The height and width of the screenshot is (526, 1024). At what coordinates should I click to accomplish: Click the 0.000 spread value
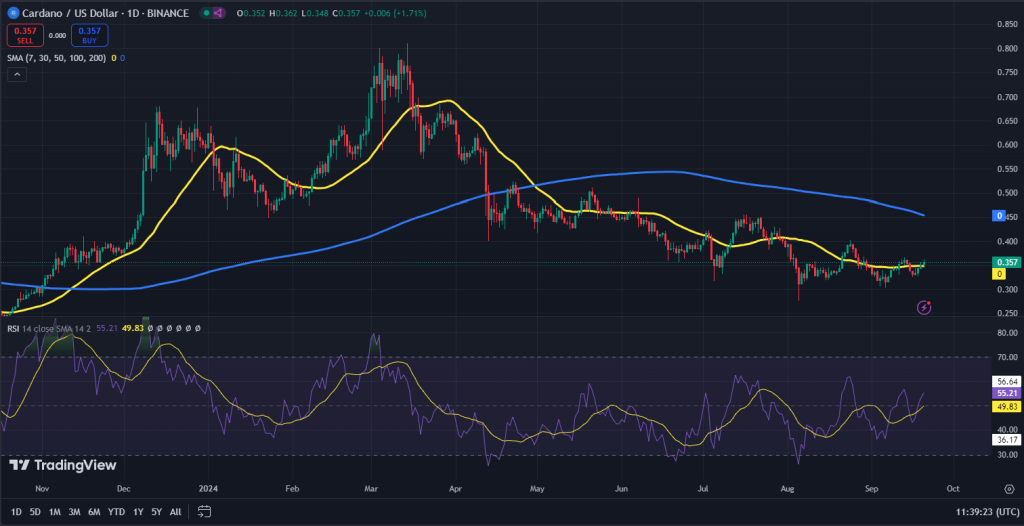point(57,36)
